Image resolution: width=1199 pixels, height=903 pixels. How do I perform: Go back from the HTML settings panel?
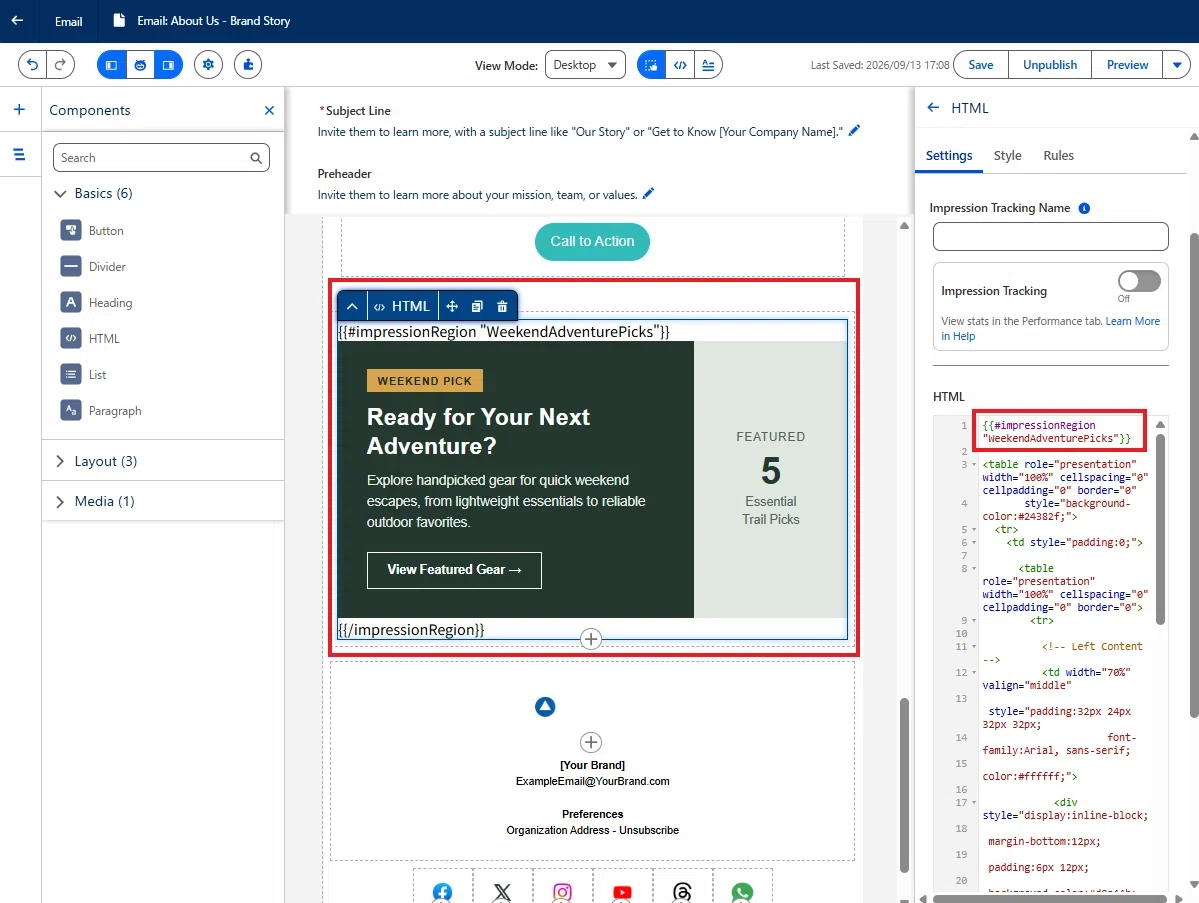click(933, 108)
